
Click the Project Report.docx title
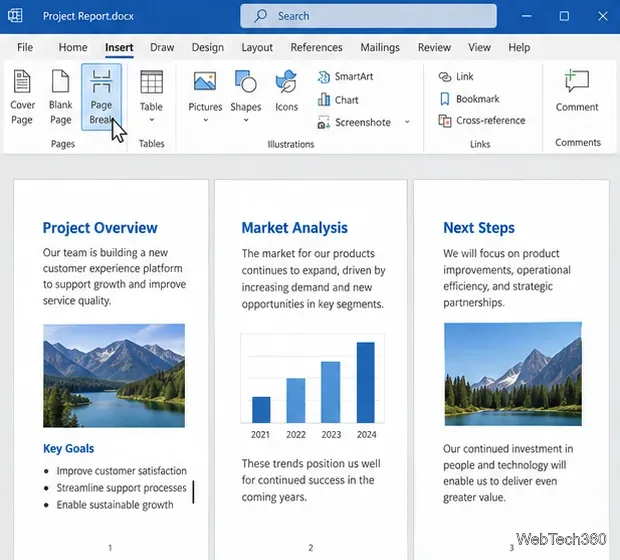[88, 16]
